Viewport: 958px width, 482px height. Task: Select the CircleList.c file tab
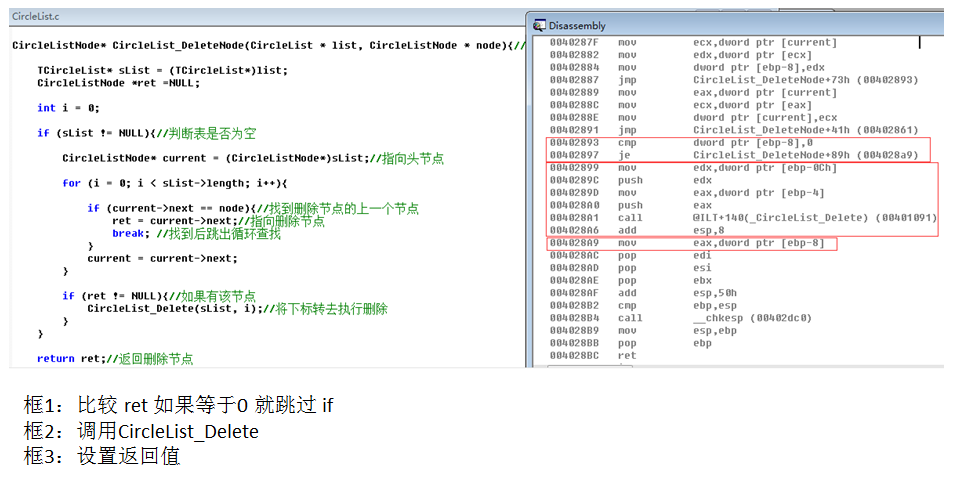click(x=36, y=16)
